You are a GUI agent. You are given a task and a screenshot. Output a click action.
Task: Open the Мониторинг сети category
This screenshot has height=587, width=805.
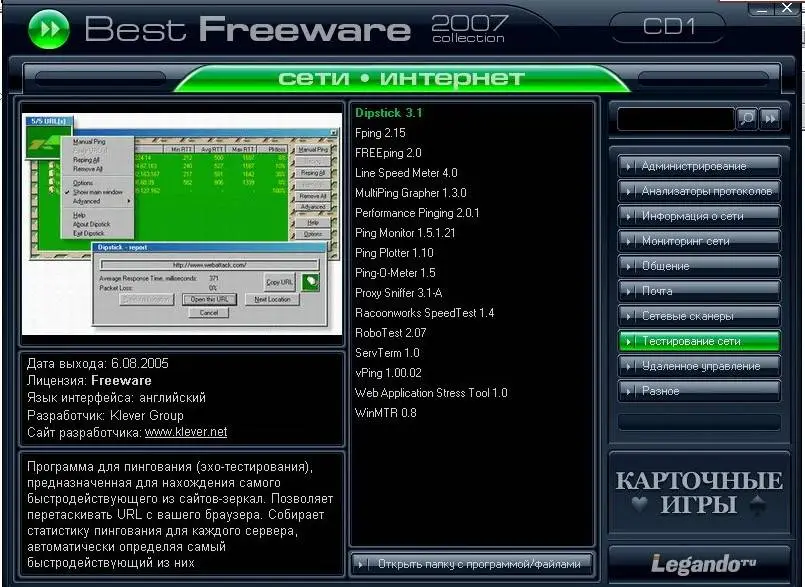(699, 241)
